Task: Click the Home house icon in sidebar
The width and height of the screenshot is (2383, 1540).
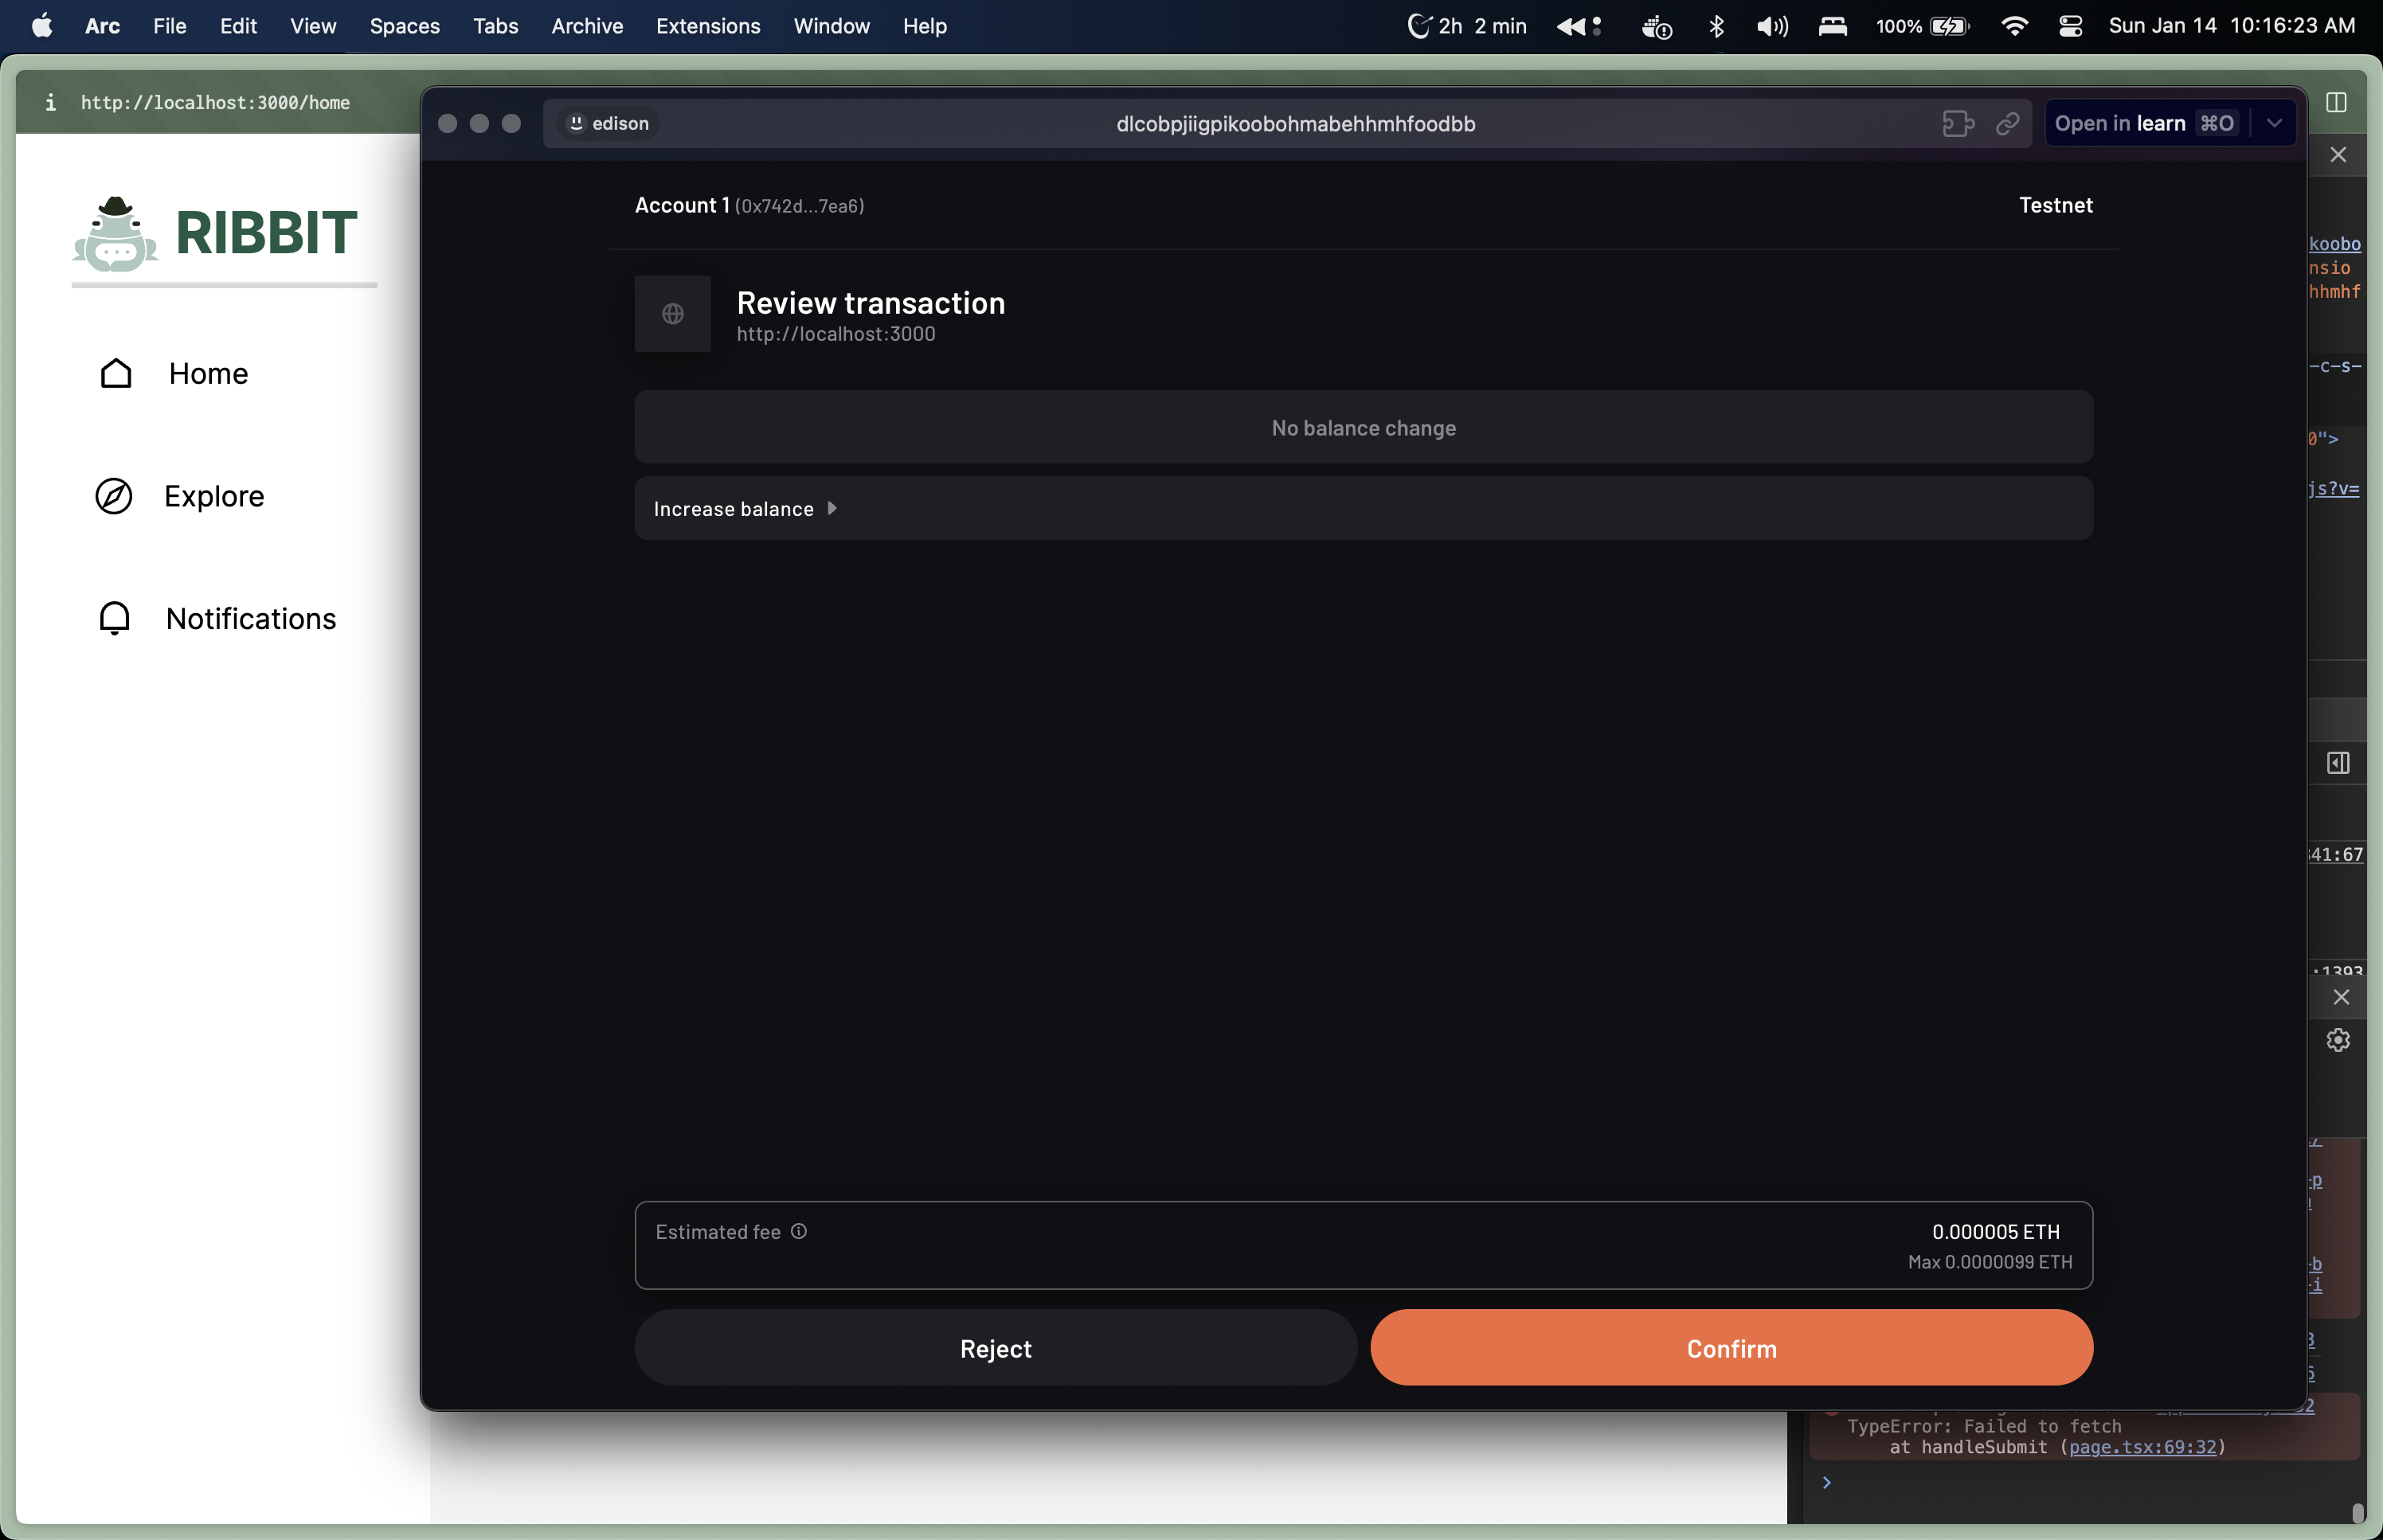Action: click(x=116, y=373)
